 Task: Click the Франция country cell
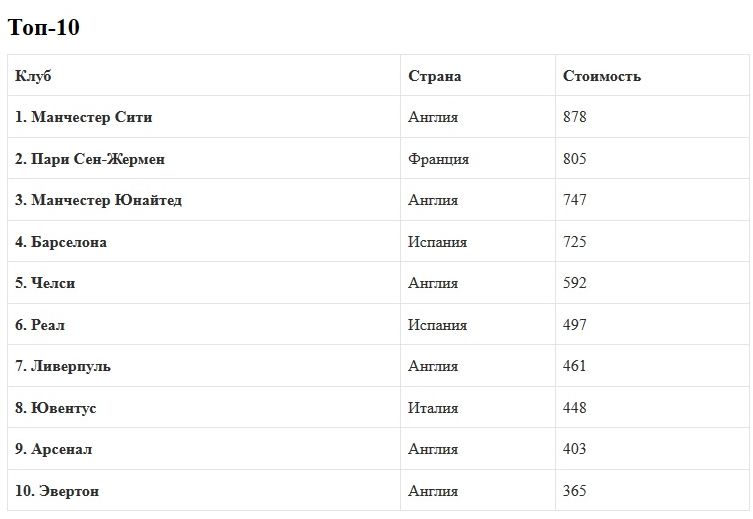[438, 159]
